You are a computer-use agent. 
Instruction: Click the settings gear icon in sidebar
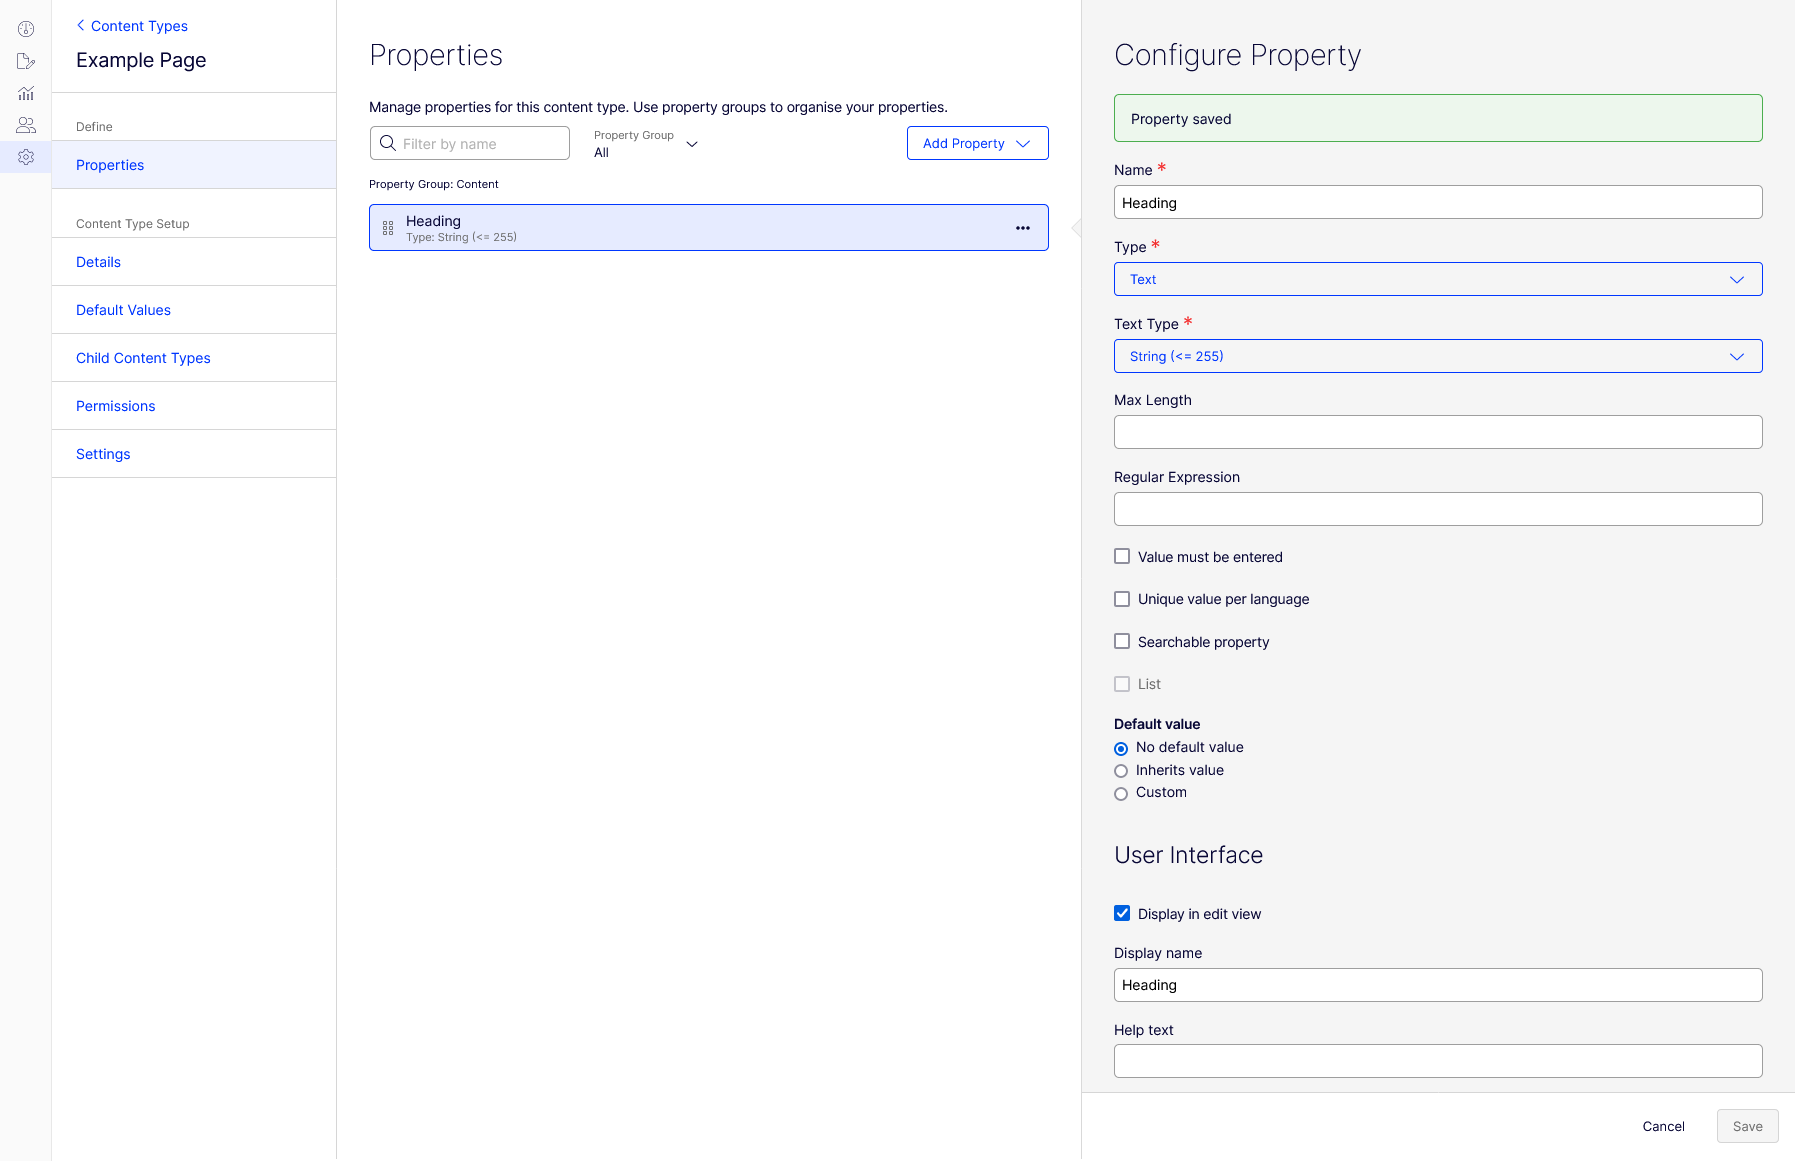point(26,157)
